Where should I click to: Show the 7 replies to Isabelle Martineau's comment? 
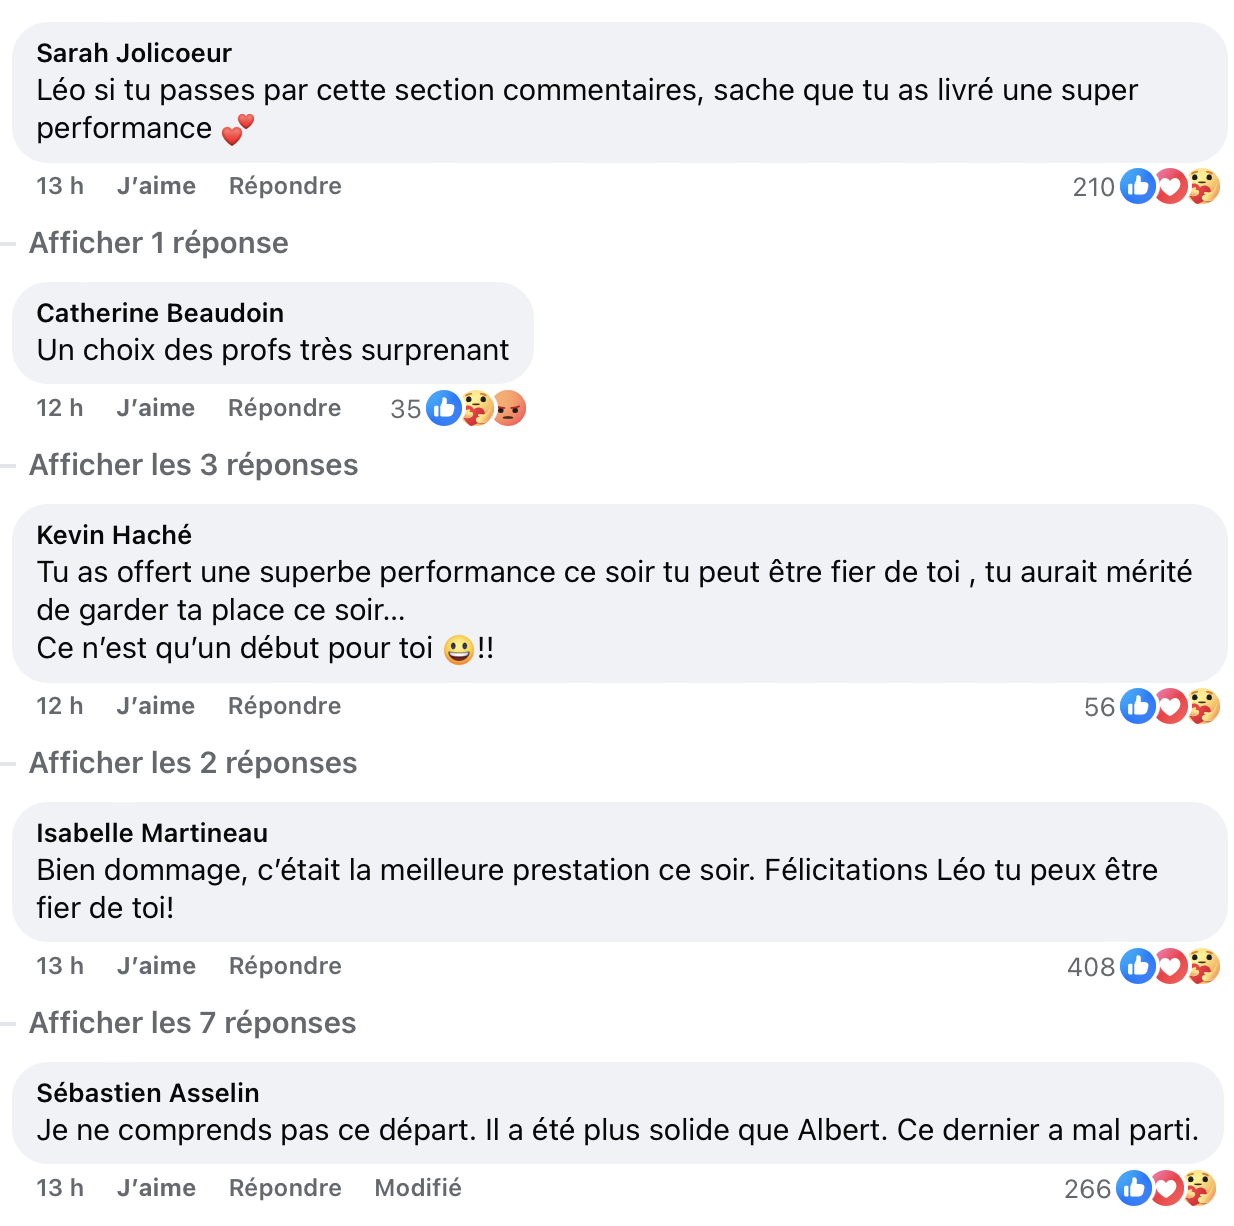193,1023
